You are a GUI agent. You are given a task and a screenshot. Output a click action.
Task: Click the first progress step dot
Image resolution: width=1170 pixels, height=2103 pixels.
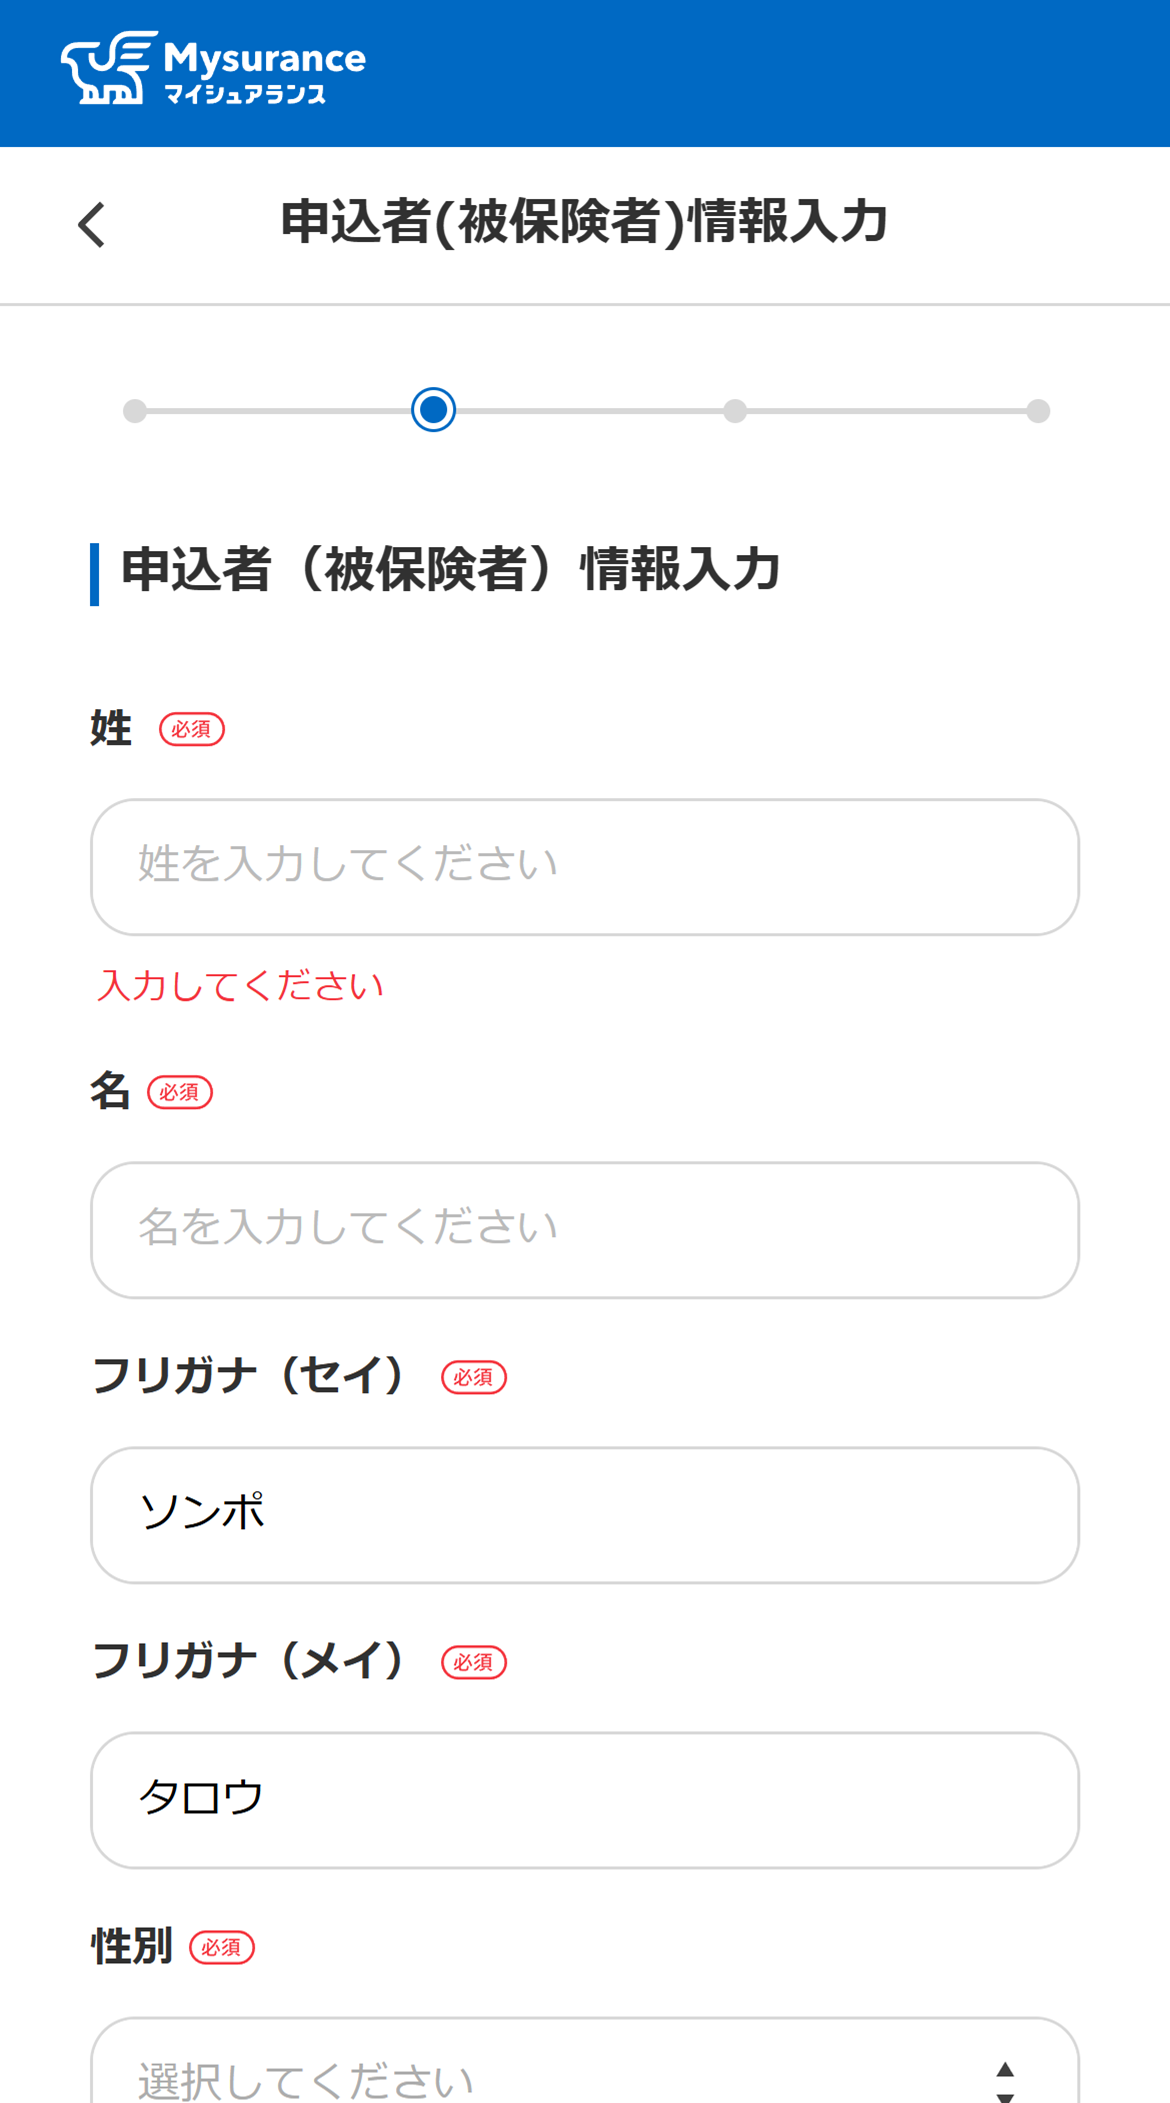(x=135, y=411)
